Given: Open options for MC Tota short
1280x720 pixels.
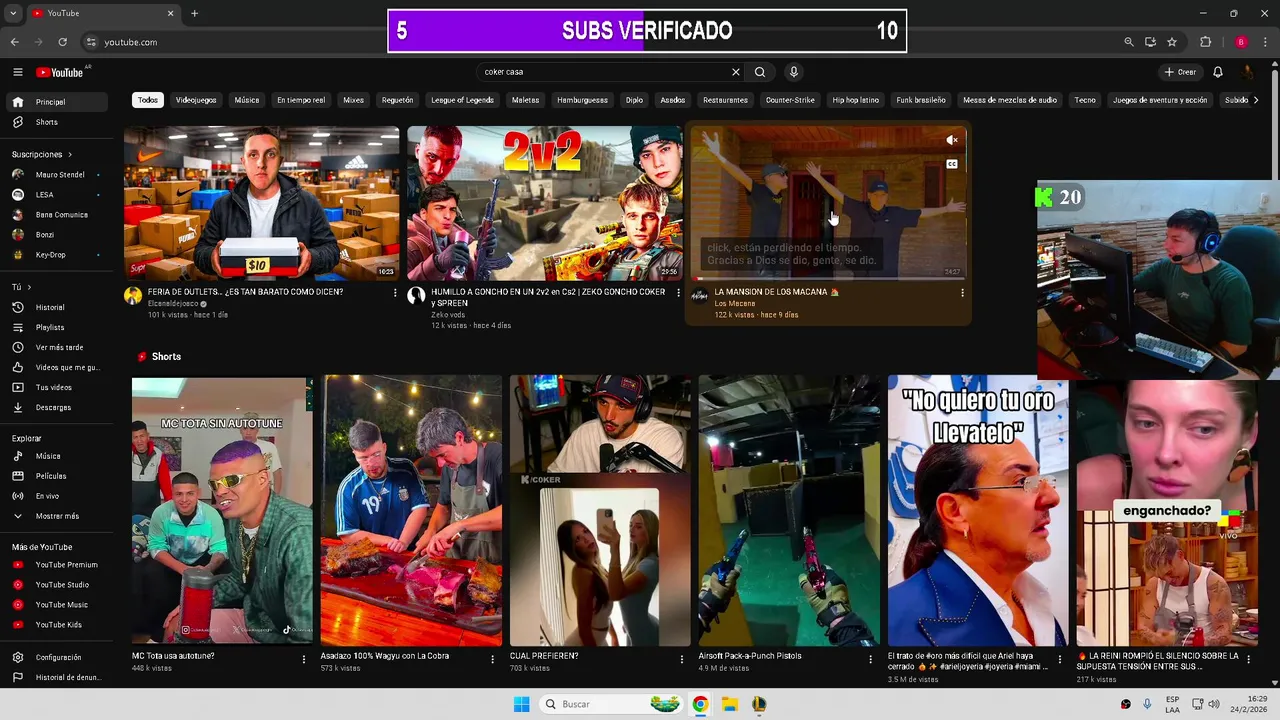Looking at the screenshot, I should pyautogui.click(x=304, y=659).
